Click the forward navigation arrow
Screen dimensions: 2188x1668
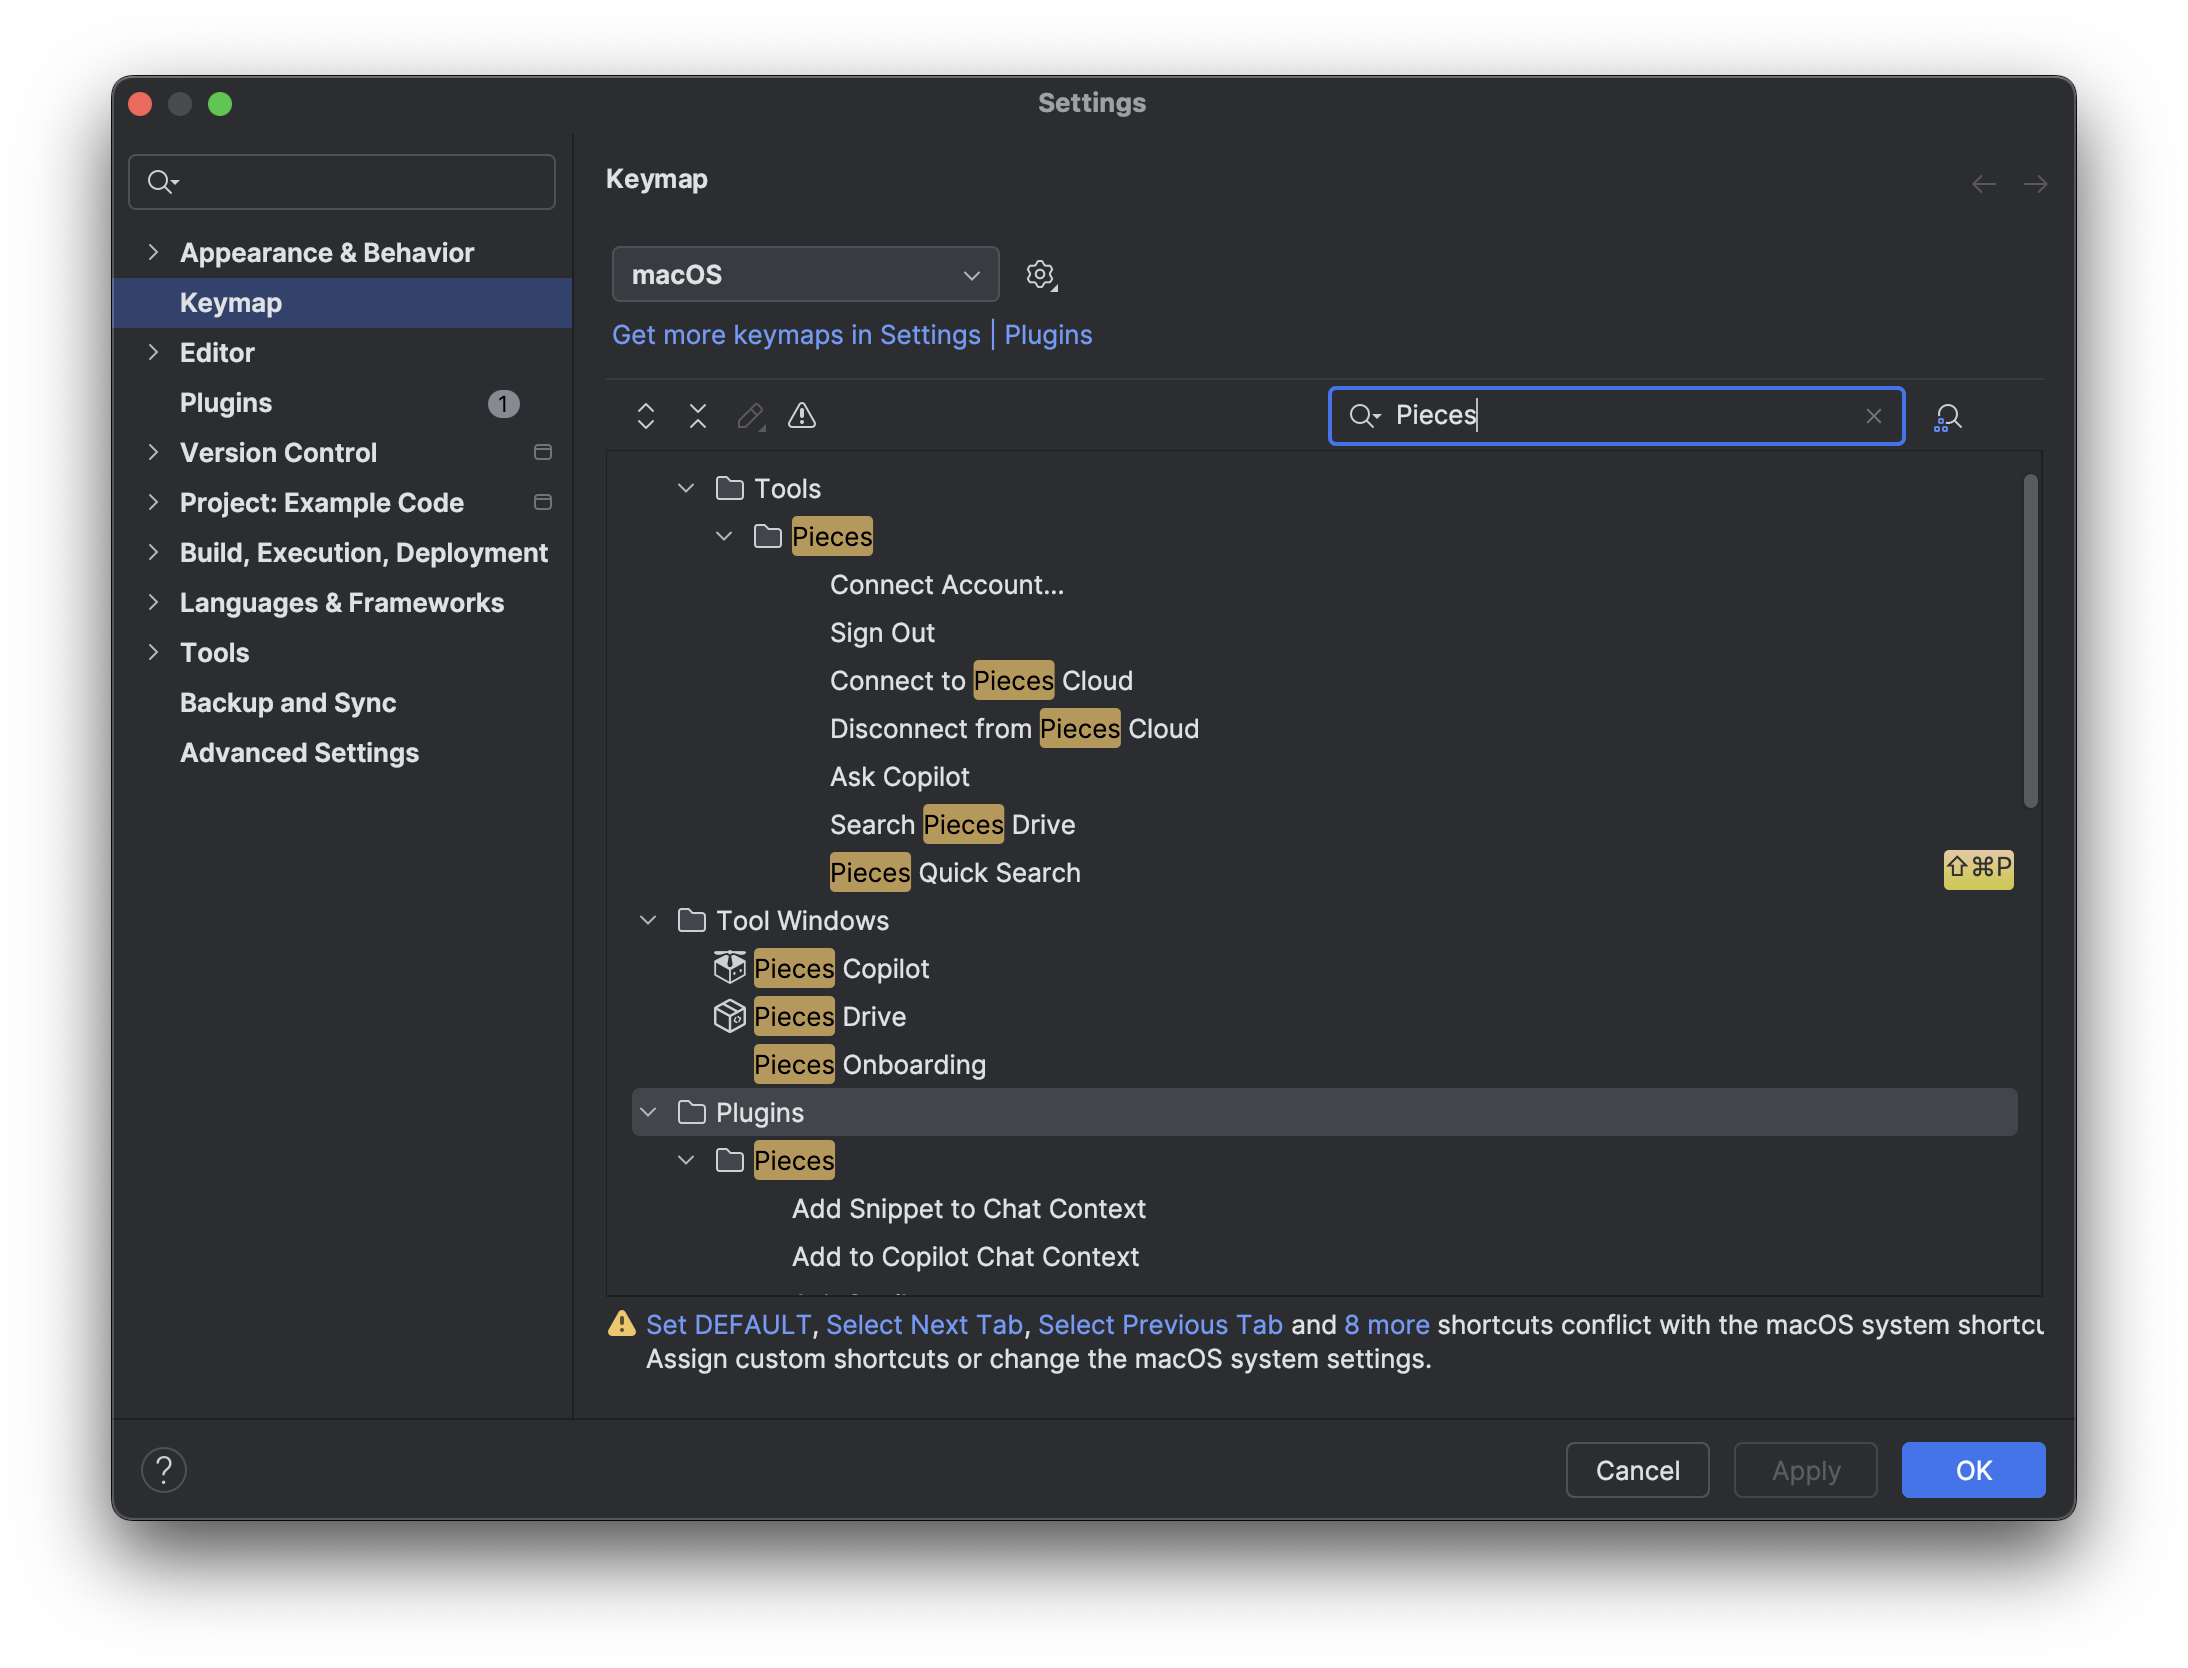(2035, 184)
